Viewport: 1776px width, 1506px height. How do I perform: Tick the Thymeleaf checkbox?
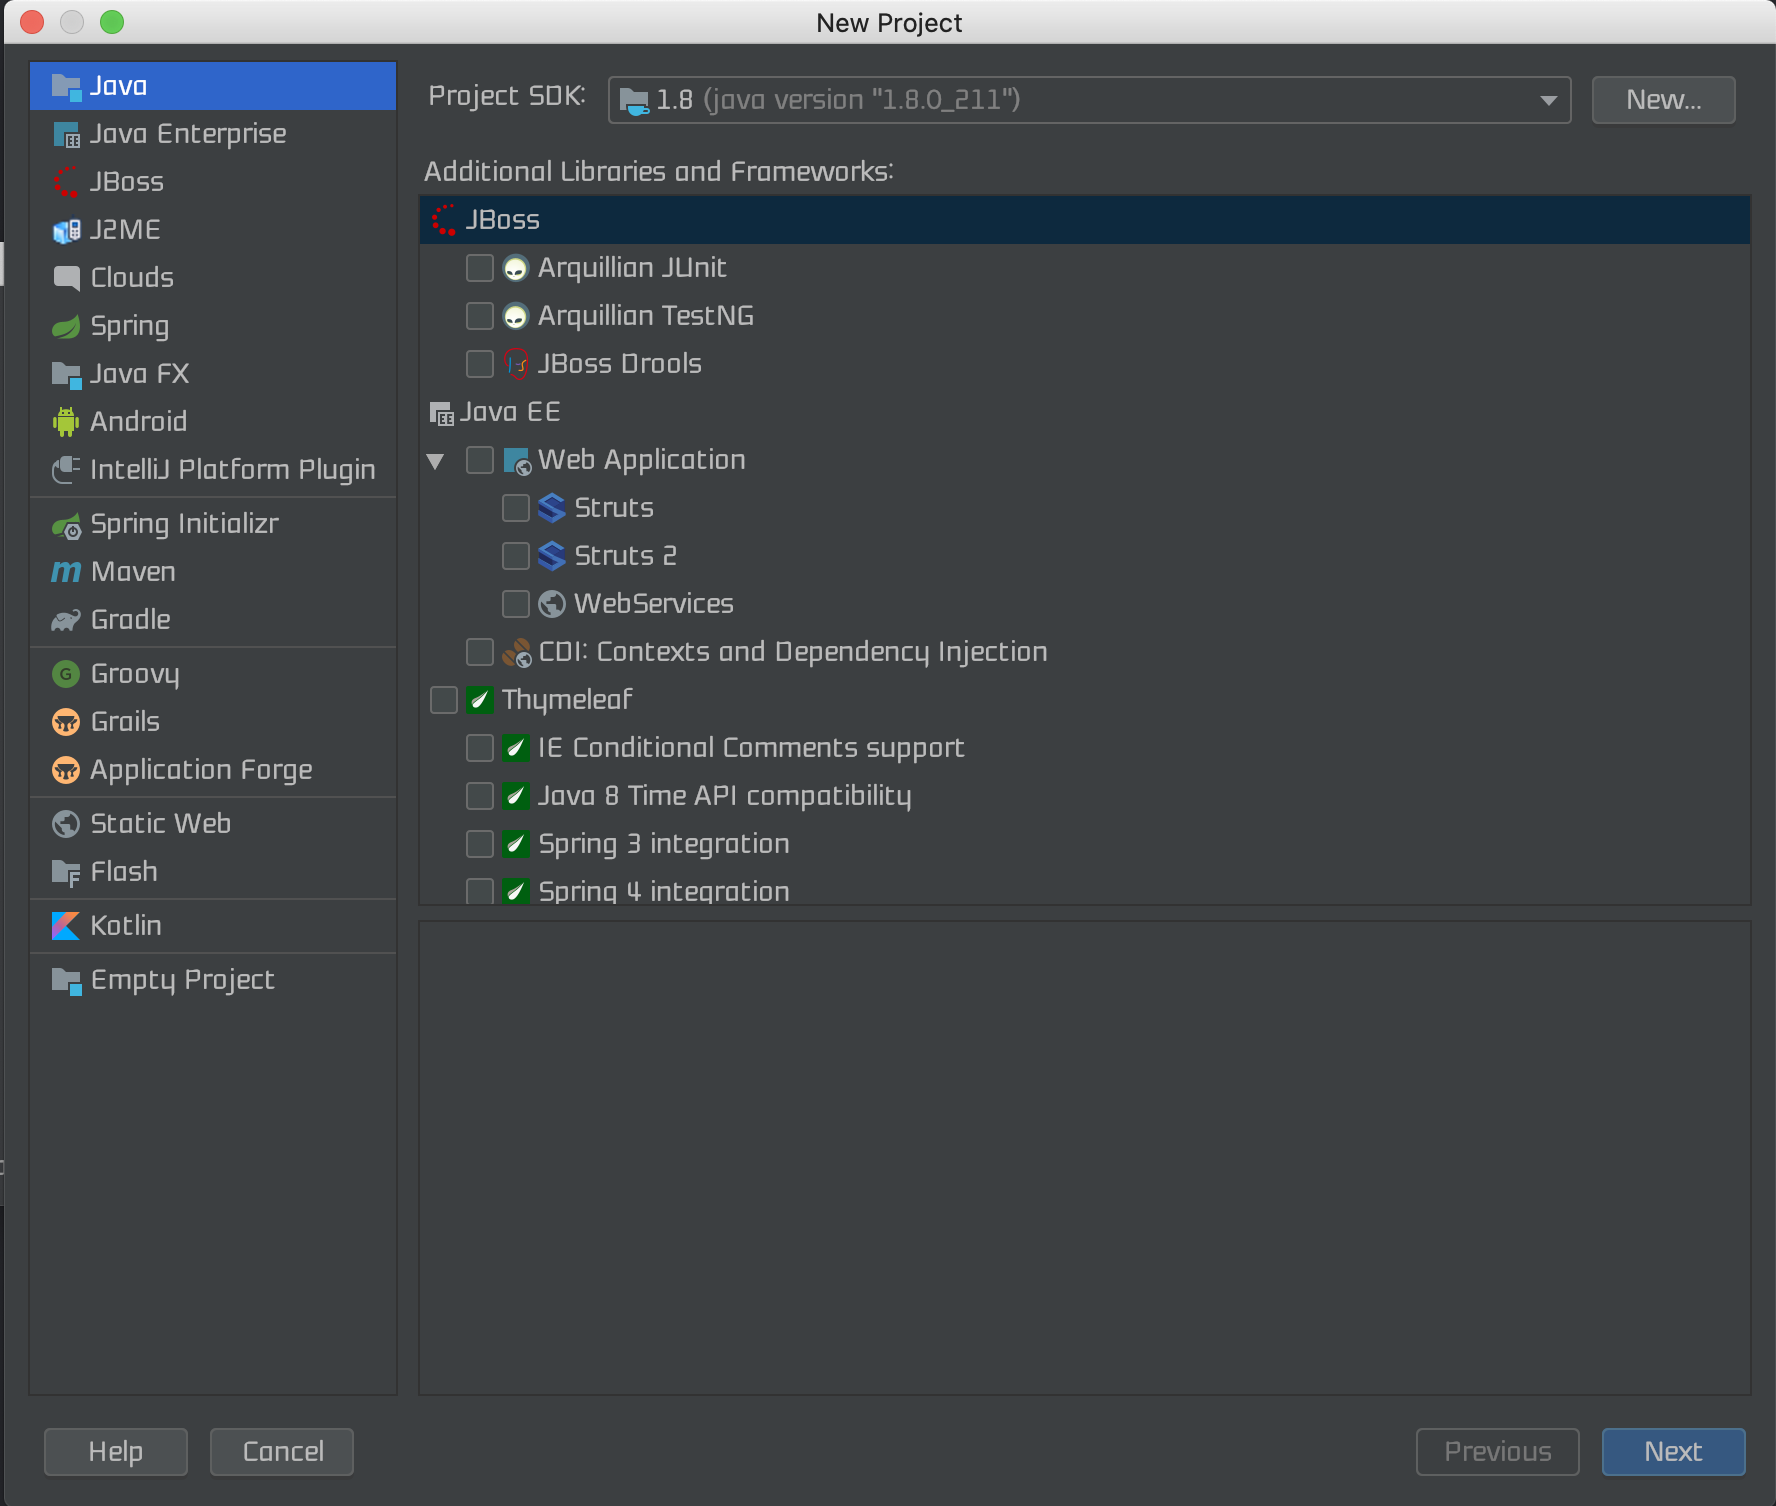[444, 700]
